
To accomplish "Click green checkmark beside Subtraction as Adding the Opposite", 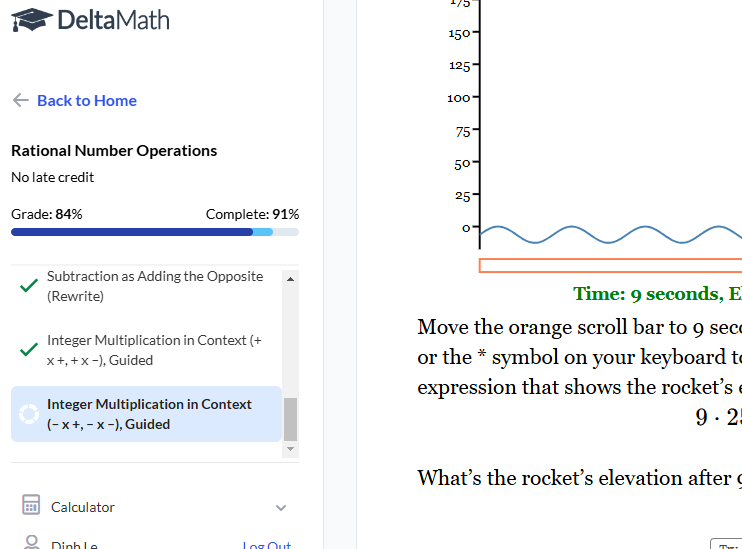I will click(29, 286).
